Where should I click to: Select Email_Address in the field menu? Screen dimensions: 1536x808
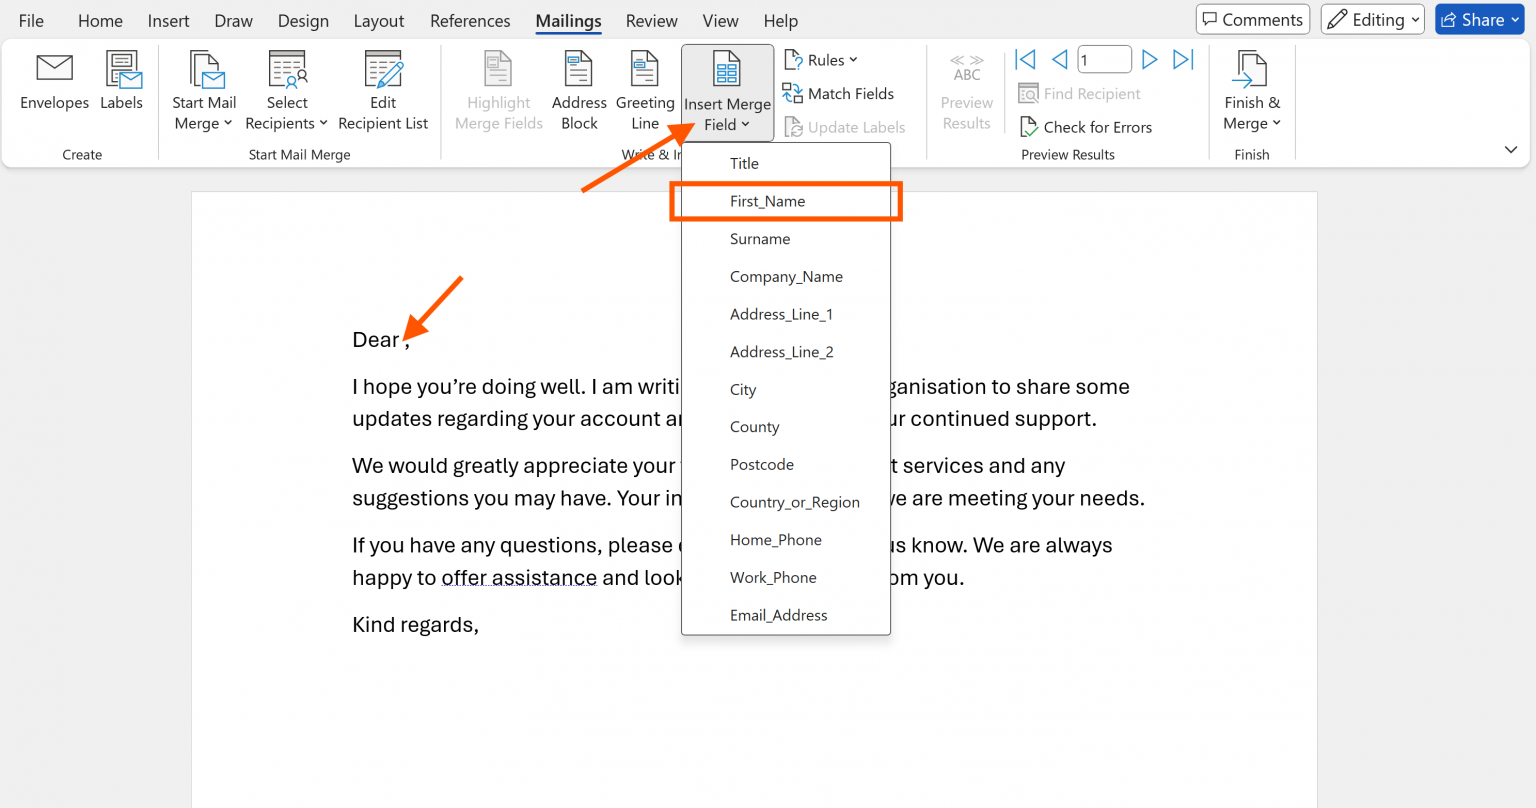pyautogui.click(x=778, y=615)
